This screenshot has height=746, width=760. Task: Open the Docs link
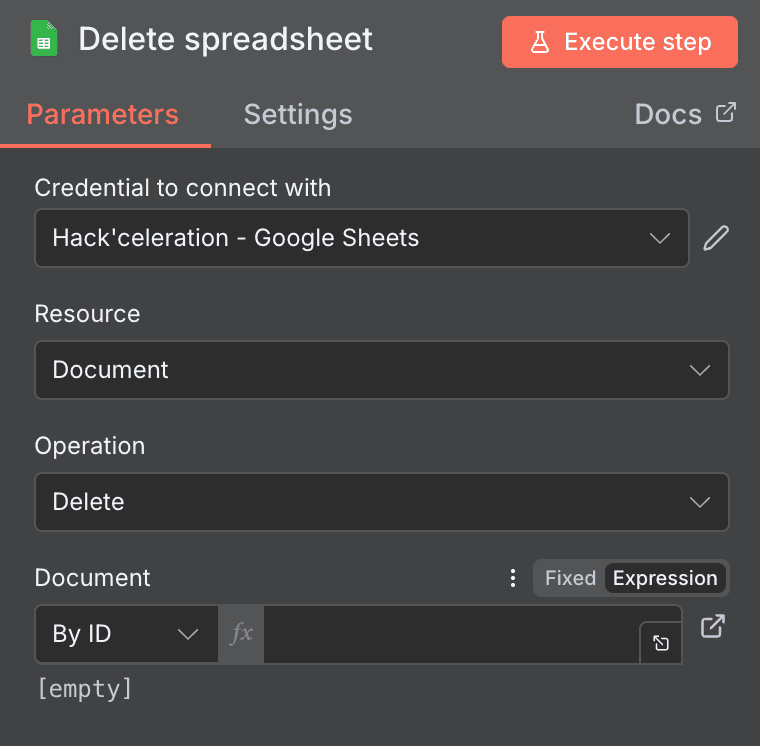coord(685,114)
